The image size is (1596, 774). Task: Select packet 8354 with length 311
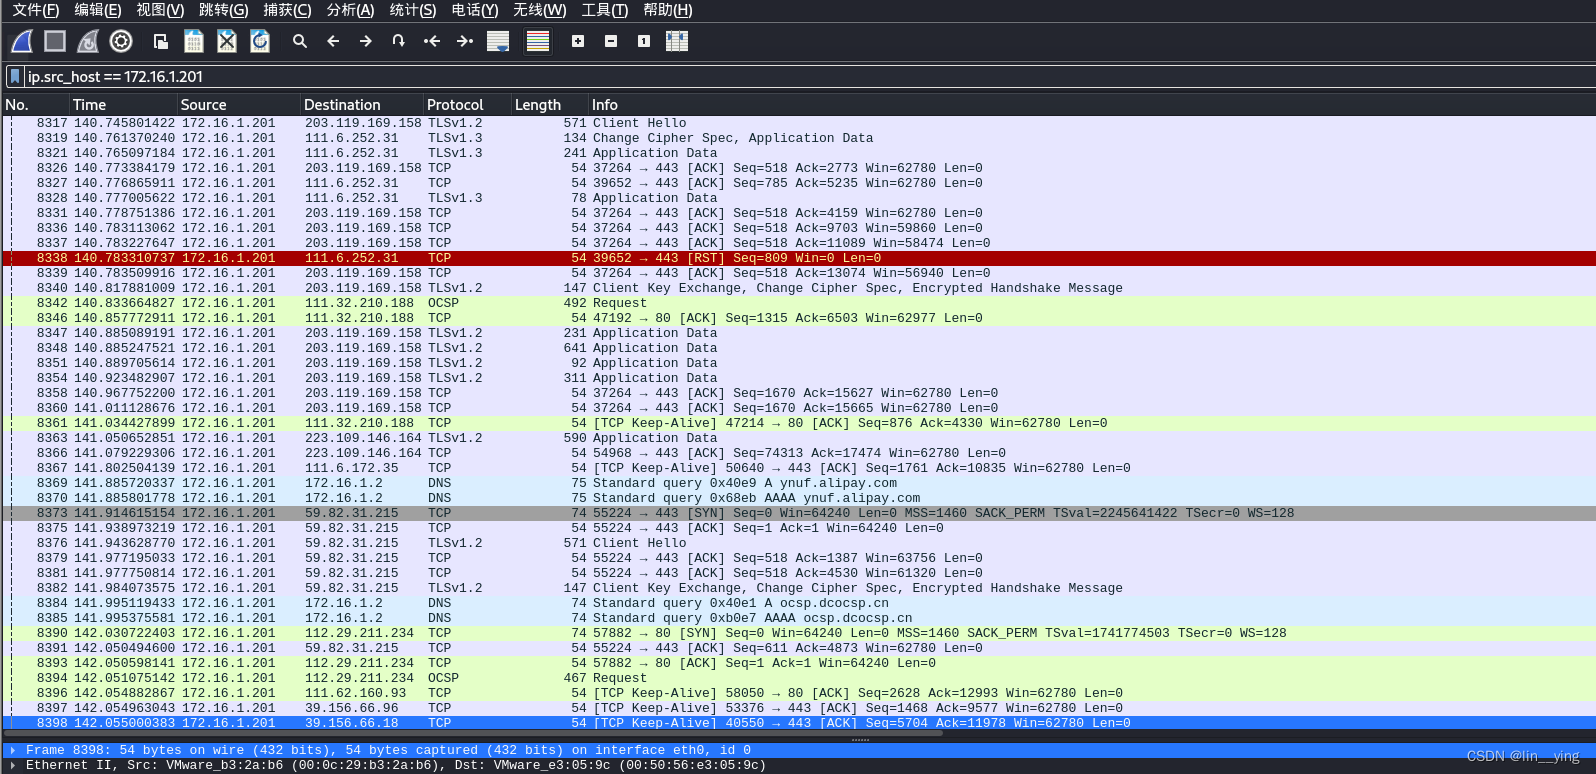[798, 378]
